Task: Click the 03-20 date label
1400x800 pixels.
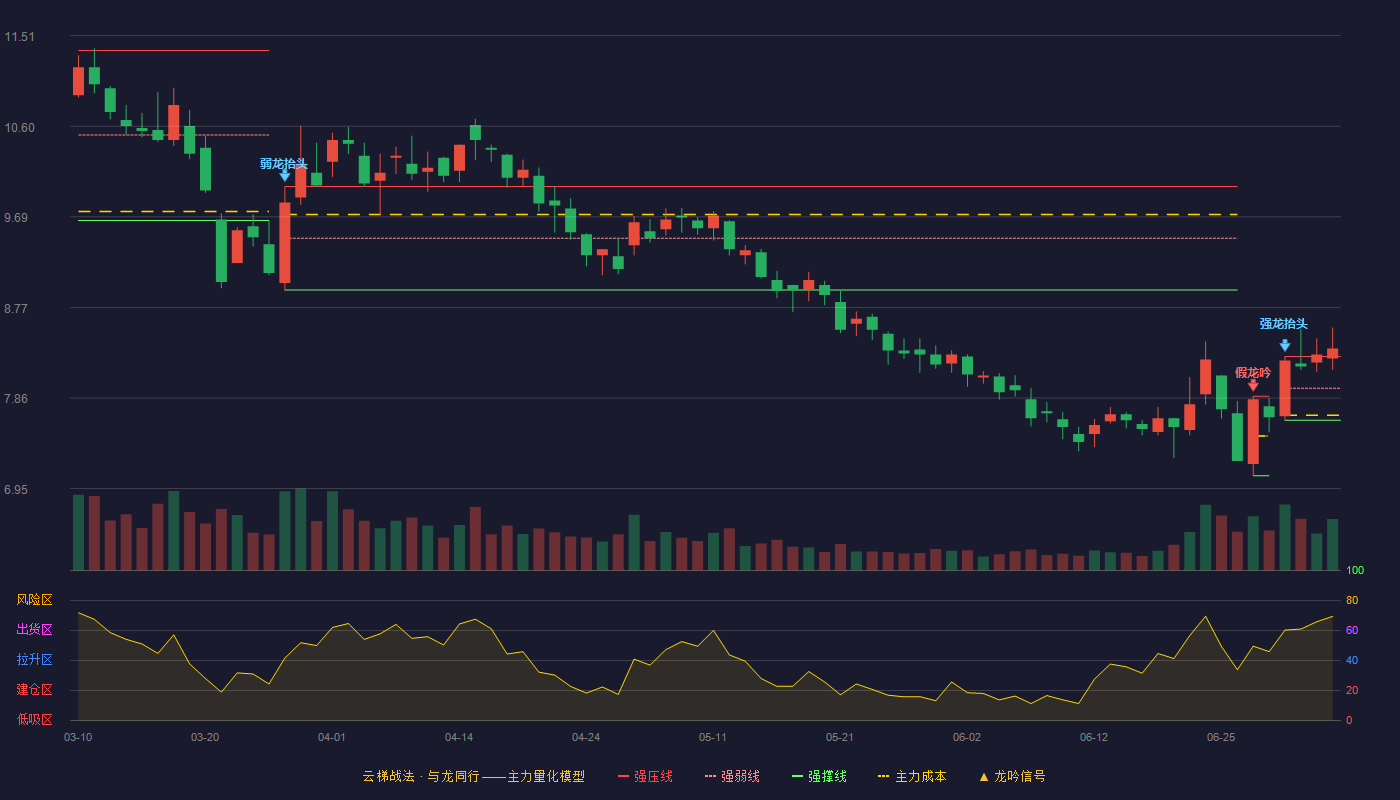Action: point(205,737)
